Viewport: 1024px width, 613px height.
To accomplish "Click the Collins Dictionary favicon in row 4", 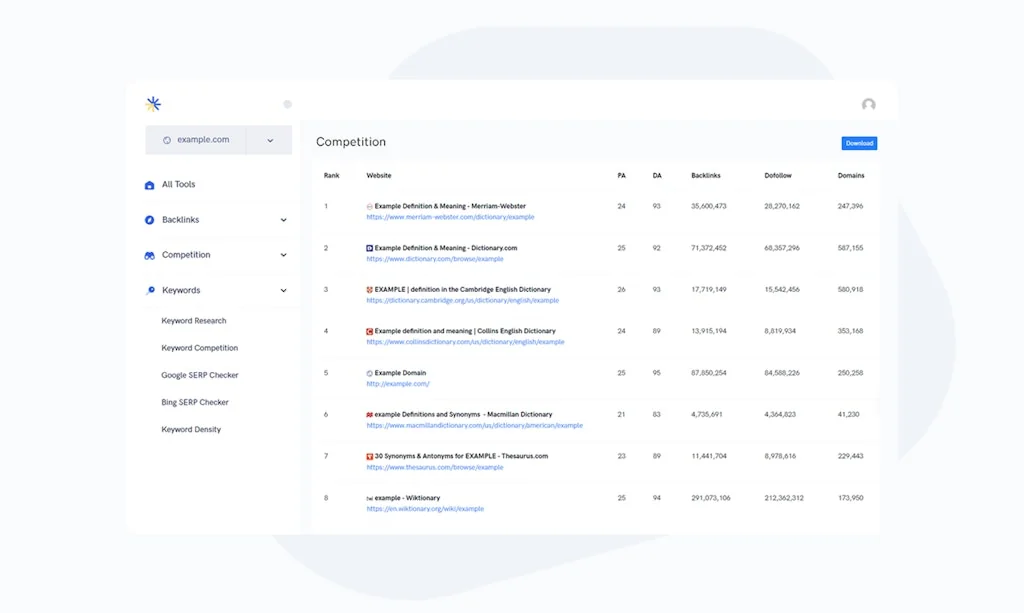I will click(x=370, y=331).
